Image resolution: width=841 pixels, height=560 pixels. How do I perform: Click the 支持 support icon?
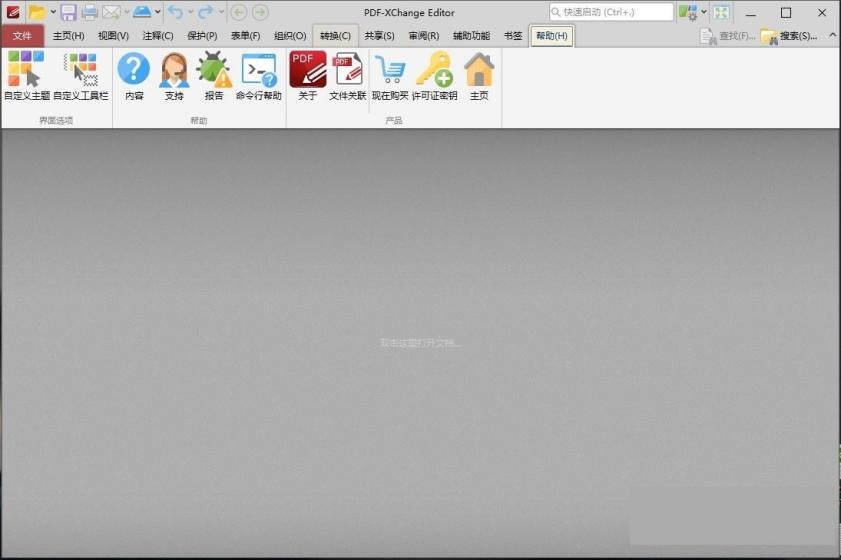point(174,76)
